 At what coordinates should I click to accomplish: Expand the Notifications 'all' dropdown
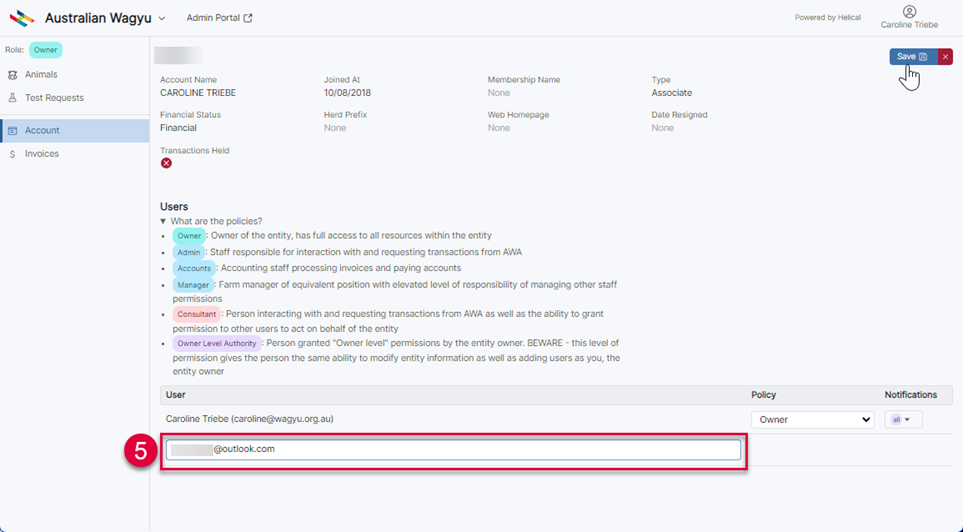pos(903,420)
